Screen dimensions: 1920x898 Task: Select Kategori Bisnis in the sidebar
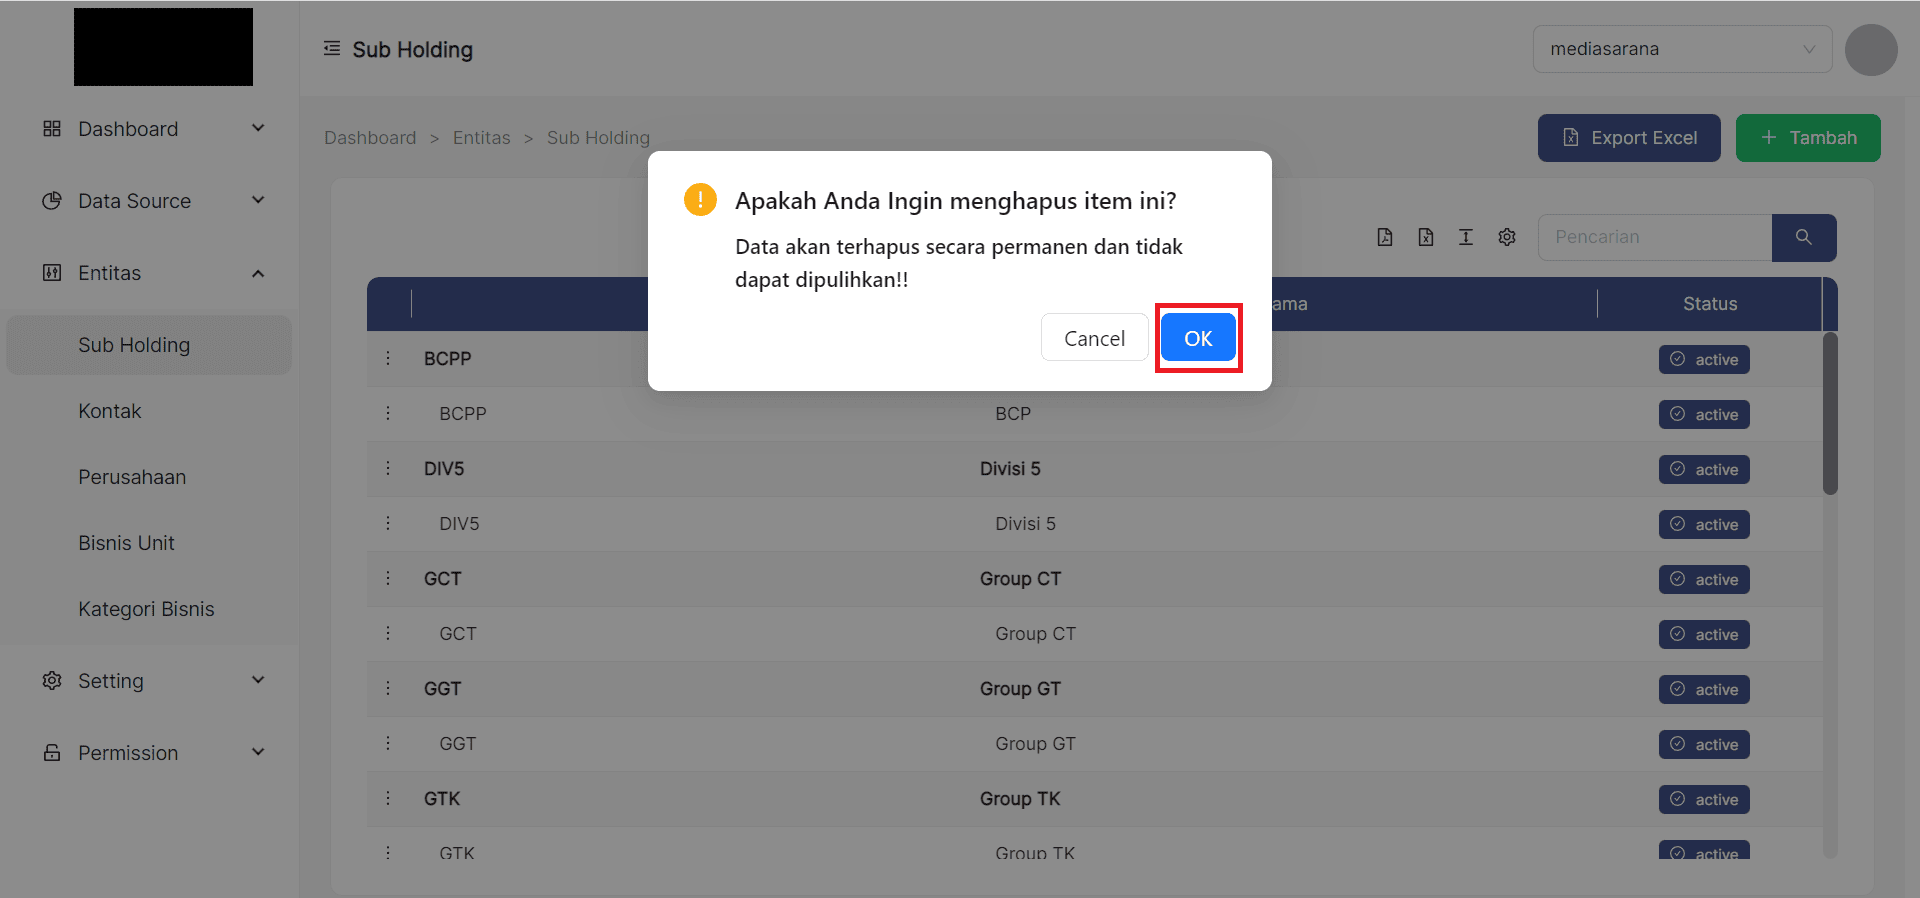(x=146, y=609)
